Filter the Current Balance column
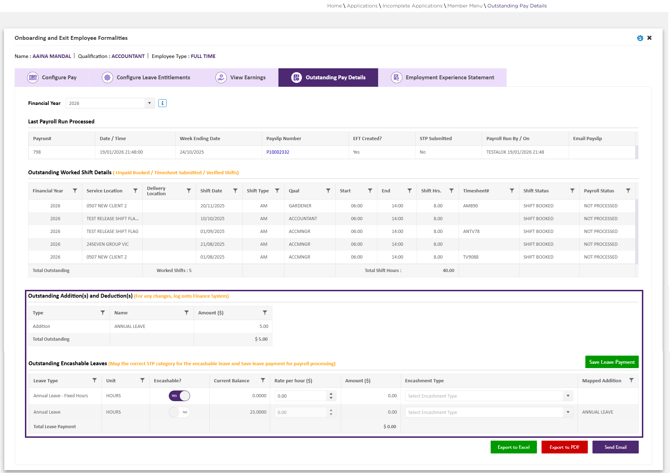Image resolution: width=670 pixels, height=473 pixels. (x=263, y=380)
